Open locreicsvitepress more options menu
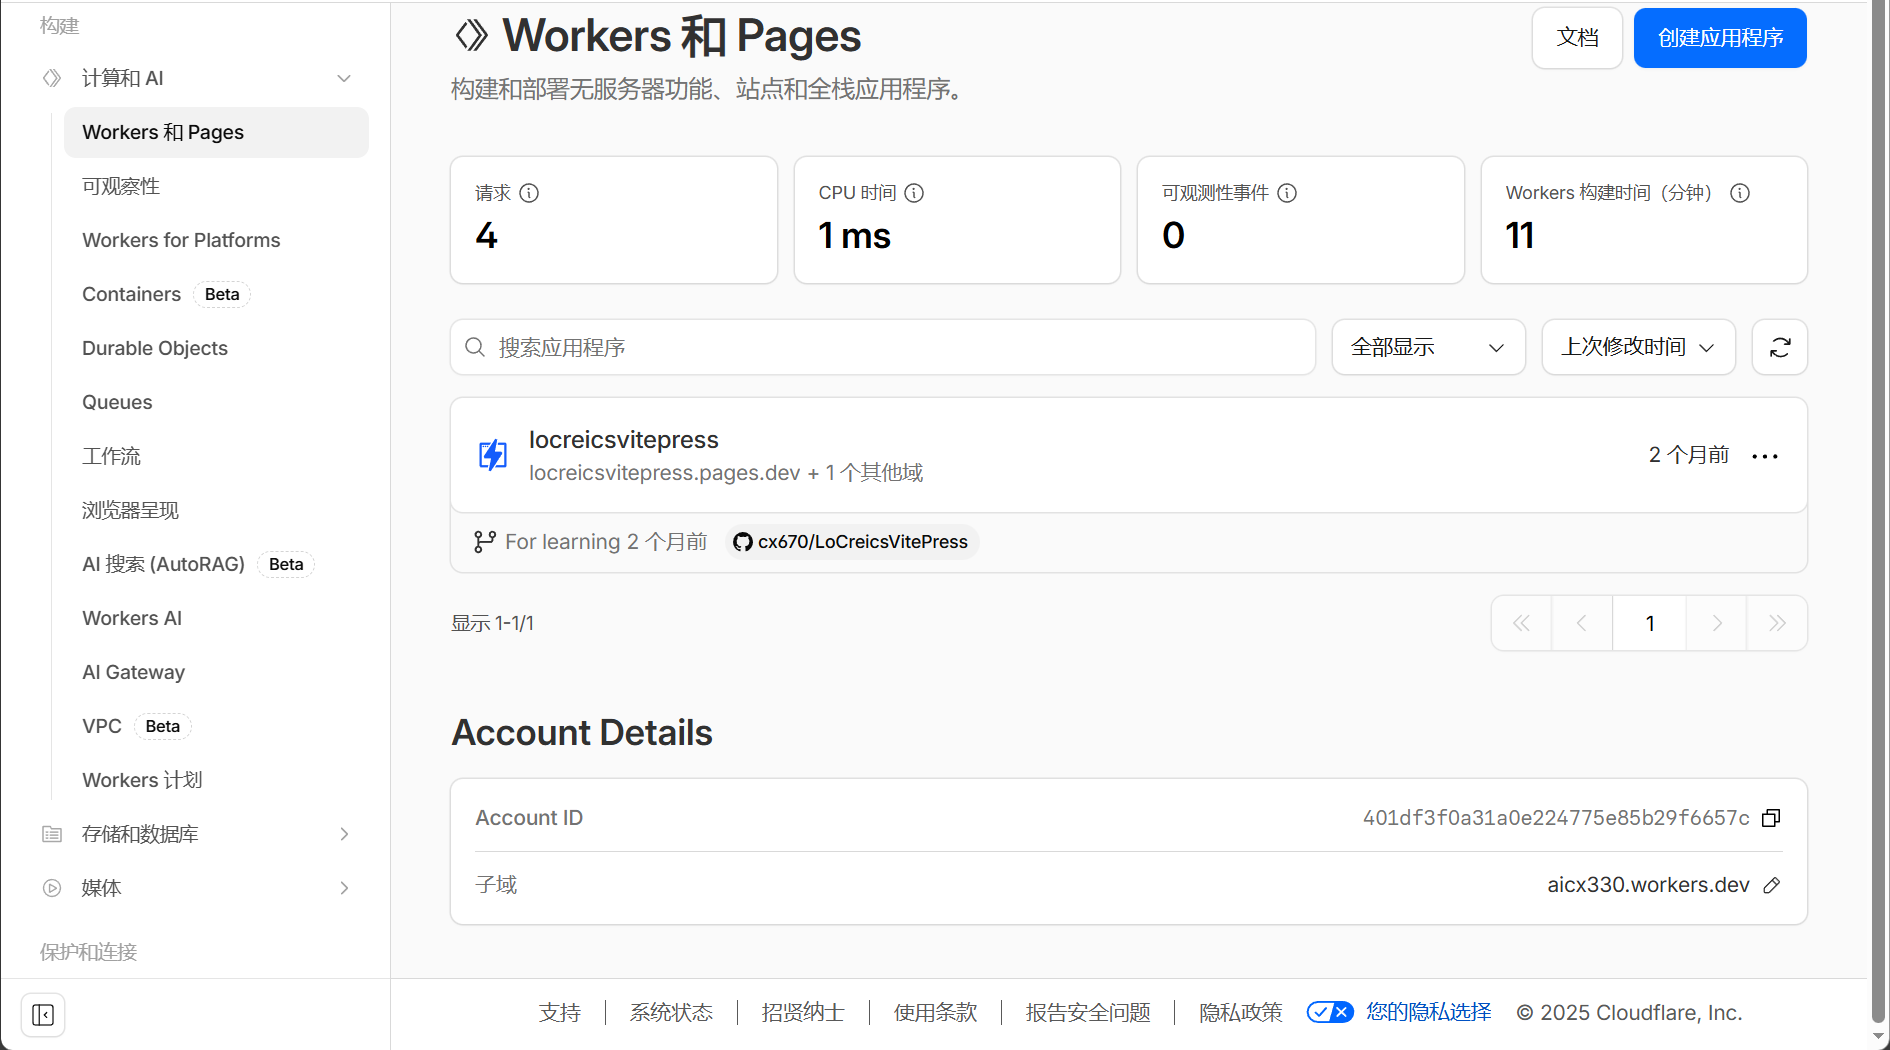 click(1765, 456)
